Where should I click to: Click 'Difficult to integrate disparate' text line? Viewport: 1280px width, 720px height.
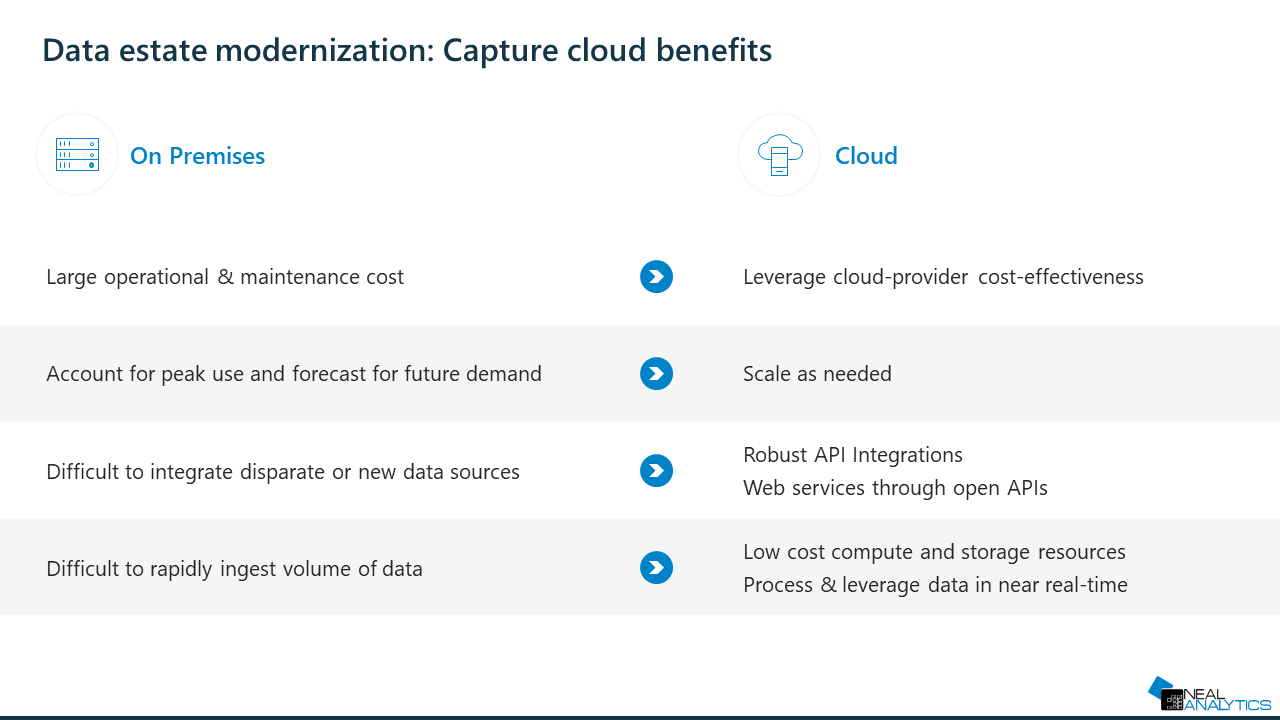(283, 471)
